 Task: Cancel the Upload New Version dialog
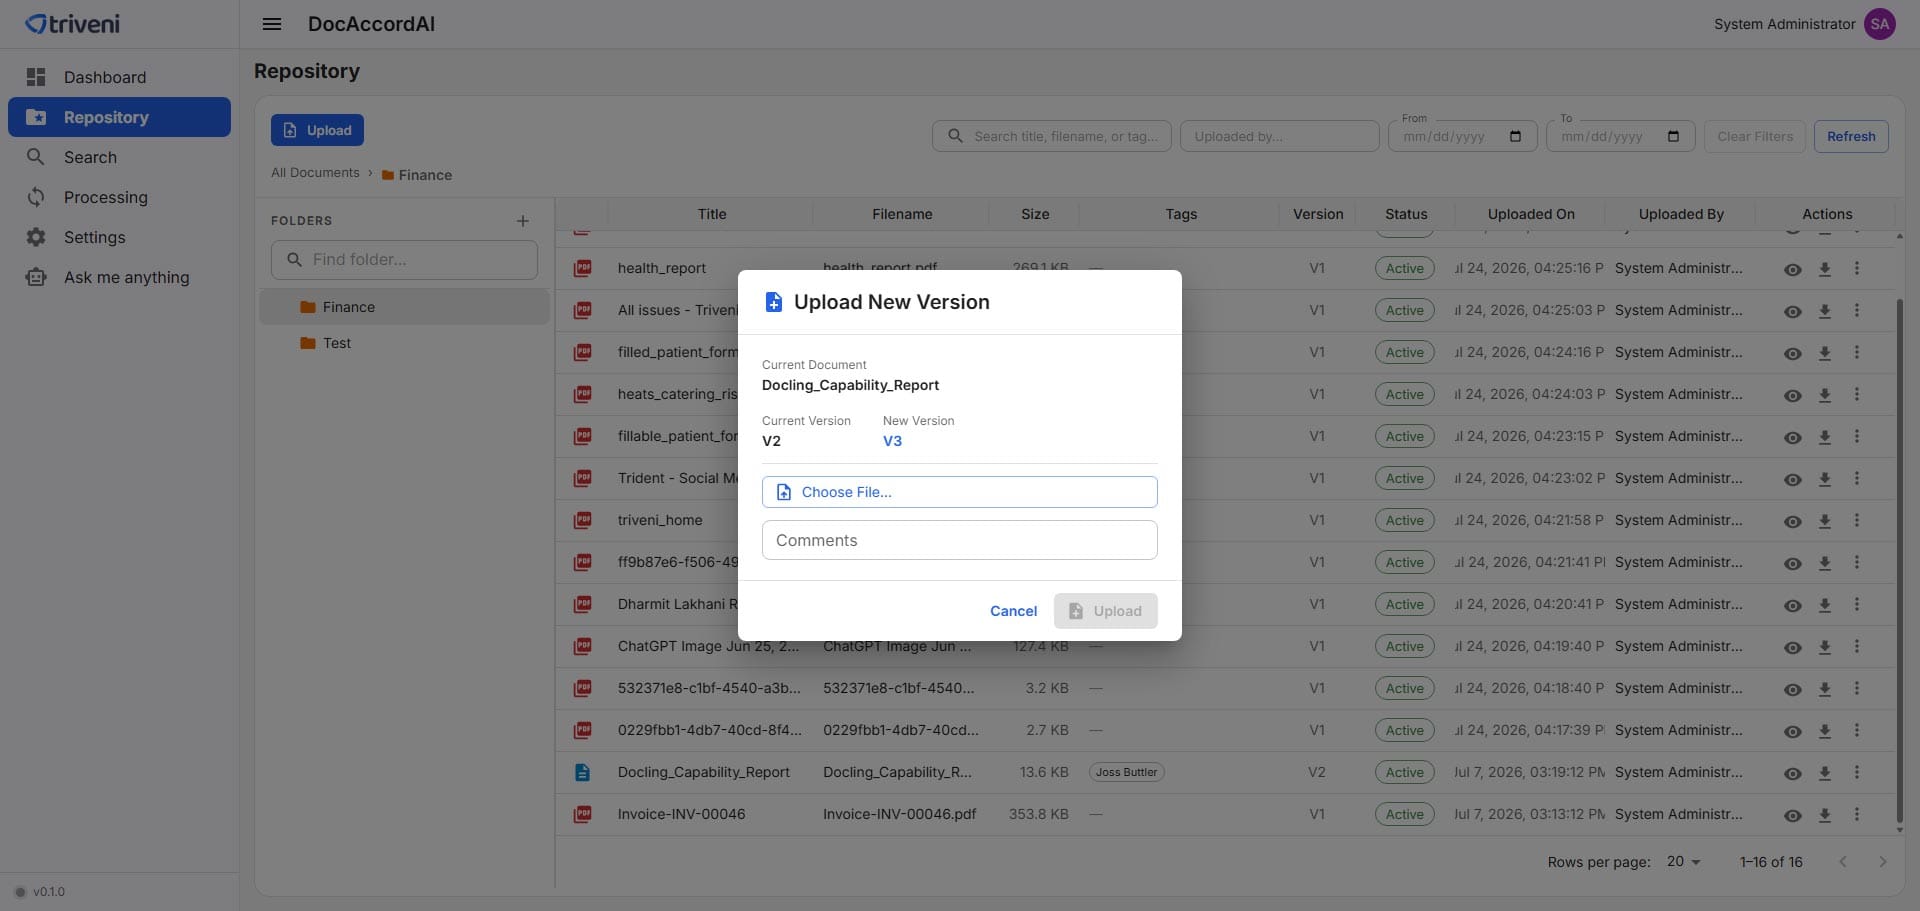[x=1013, y=611]
